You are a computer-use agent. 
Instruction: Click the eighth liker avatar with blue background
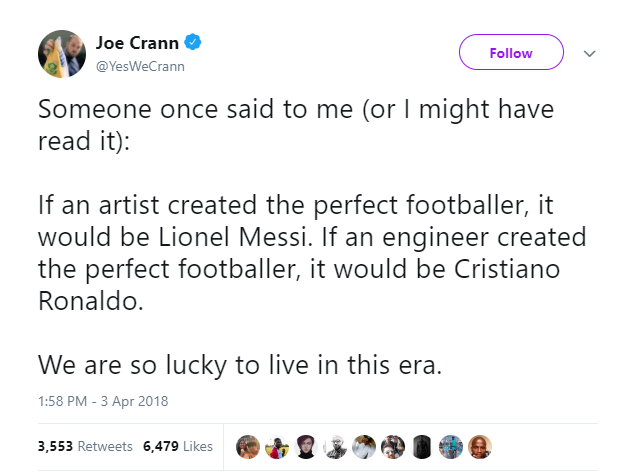[452, 445]
